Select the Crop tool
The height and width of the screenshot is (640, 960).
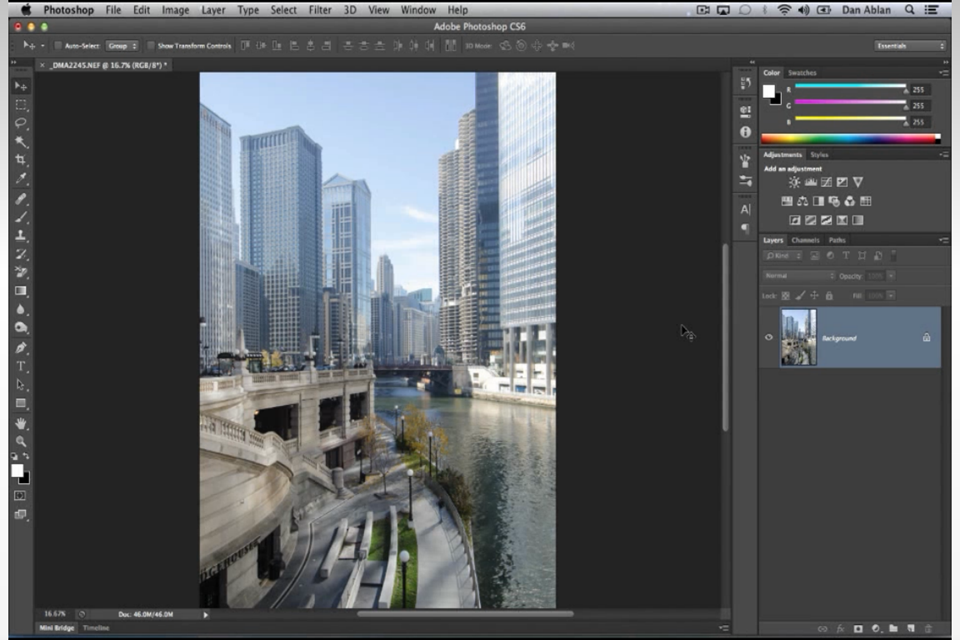click(x=21, y=161)
